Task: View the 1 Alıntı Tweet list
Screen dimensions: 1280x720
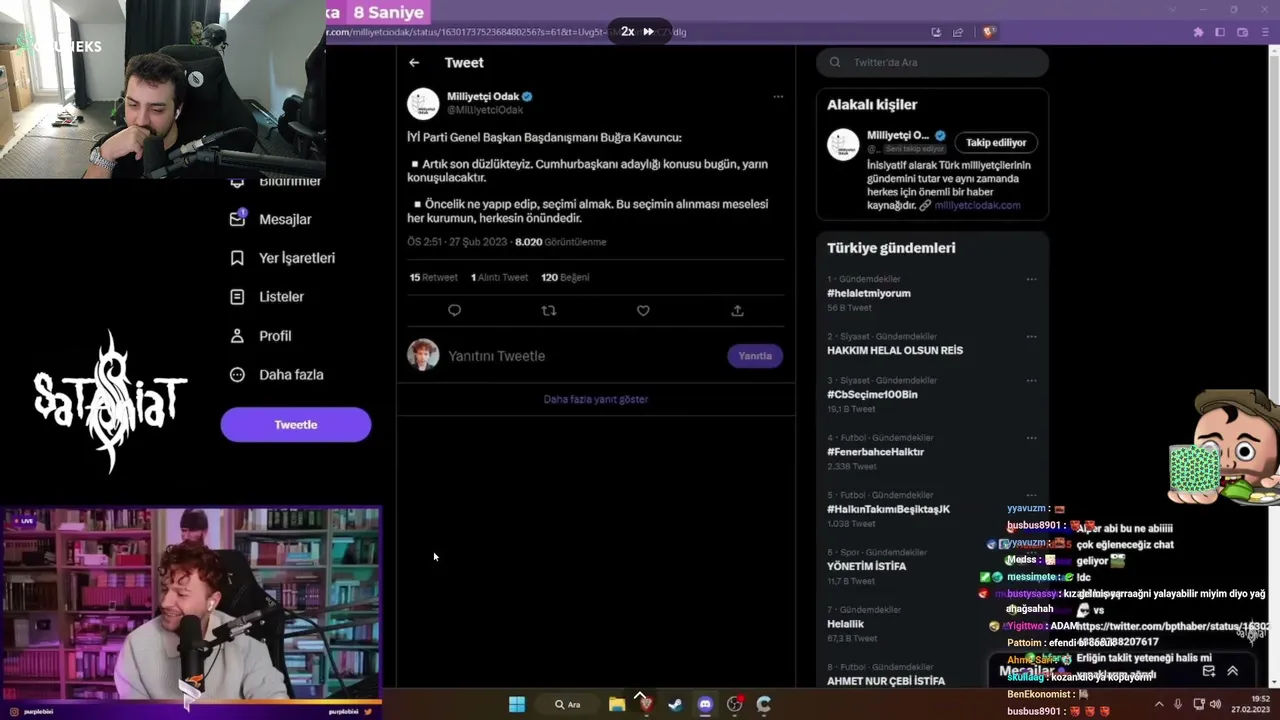Action: (499, 277)
